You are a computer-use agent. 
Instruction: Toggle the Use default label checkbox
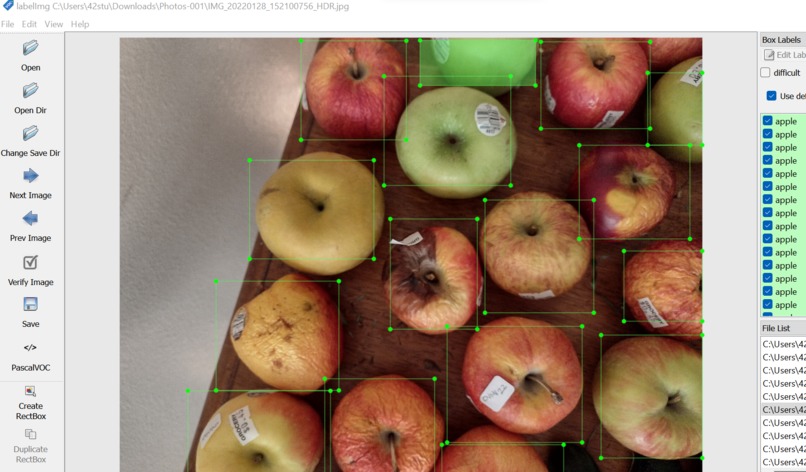[771, 96]
